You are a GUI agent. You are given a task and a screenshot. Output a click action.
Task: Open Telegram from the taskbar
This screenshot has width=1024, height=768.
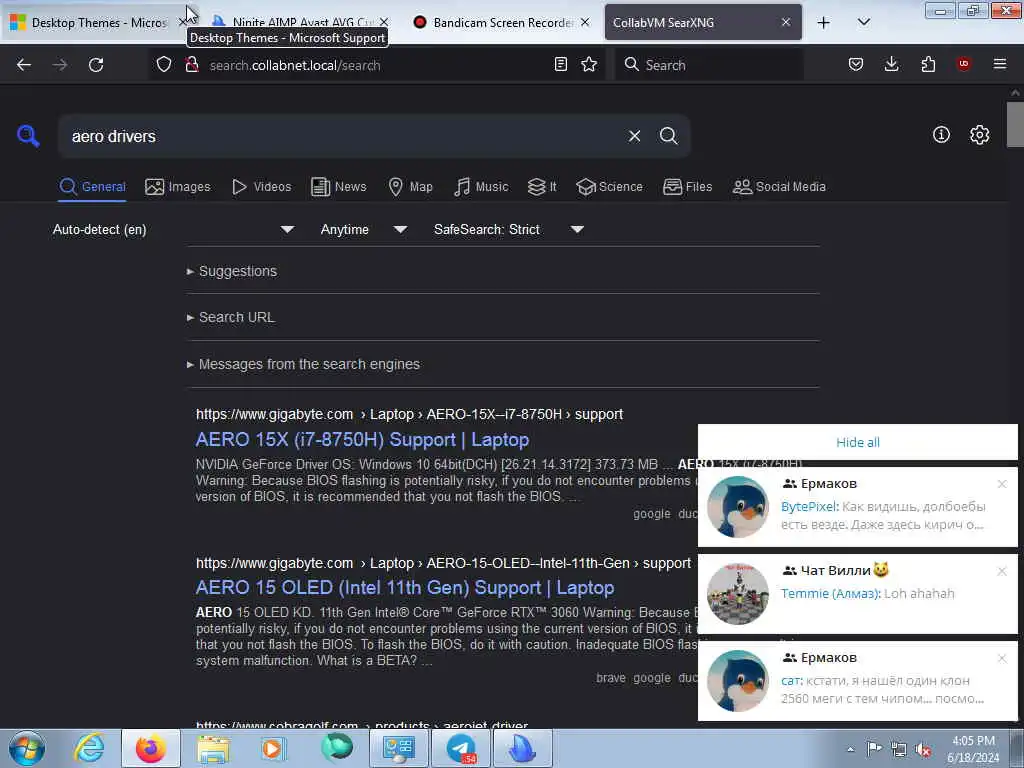click(461, 748)
